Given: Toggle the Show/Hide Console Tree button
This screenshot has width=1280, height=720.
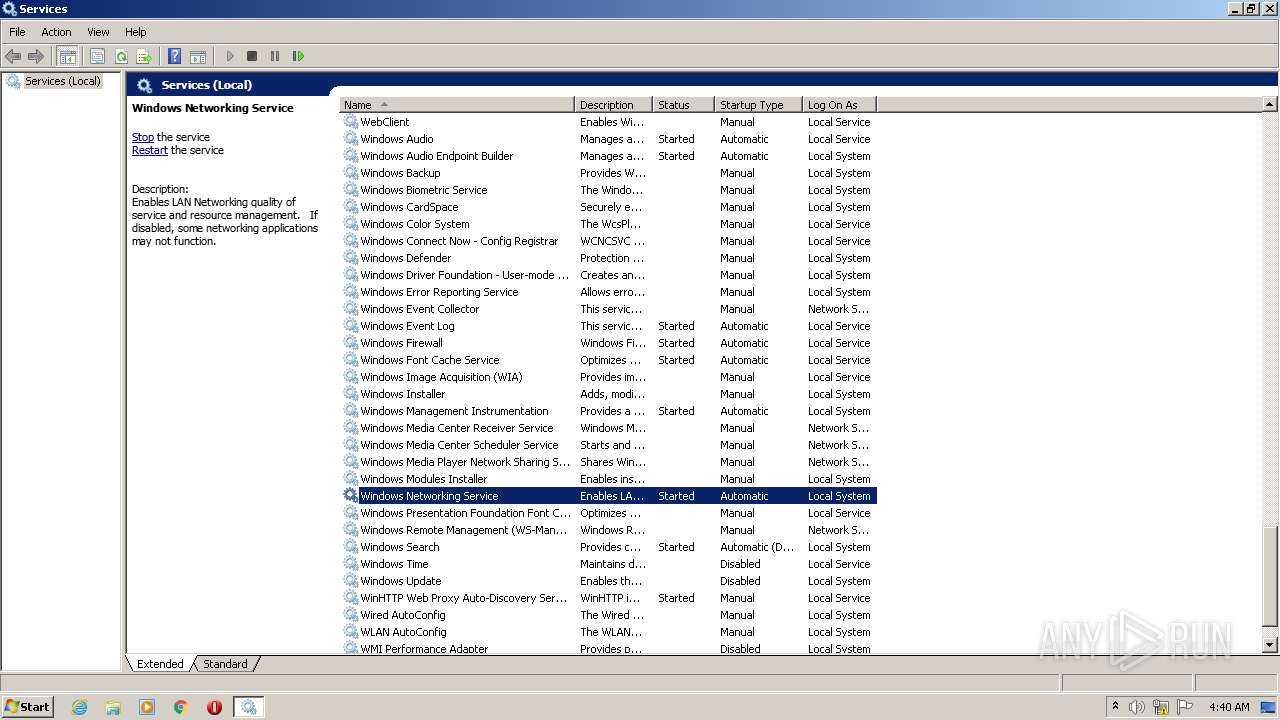Looking at the screenshot, I should (x=68, y=56).
